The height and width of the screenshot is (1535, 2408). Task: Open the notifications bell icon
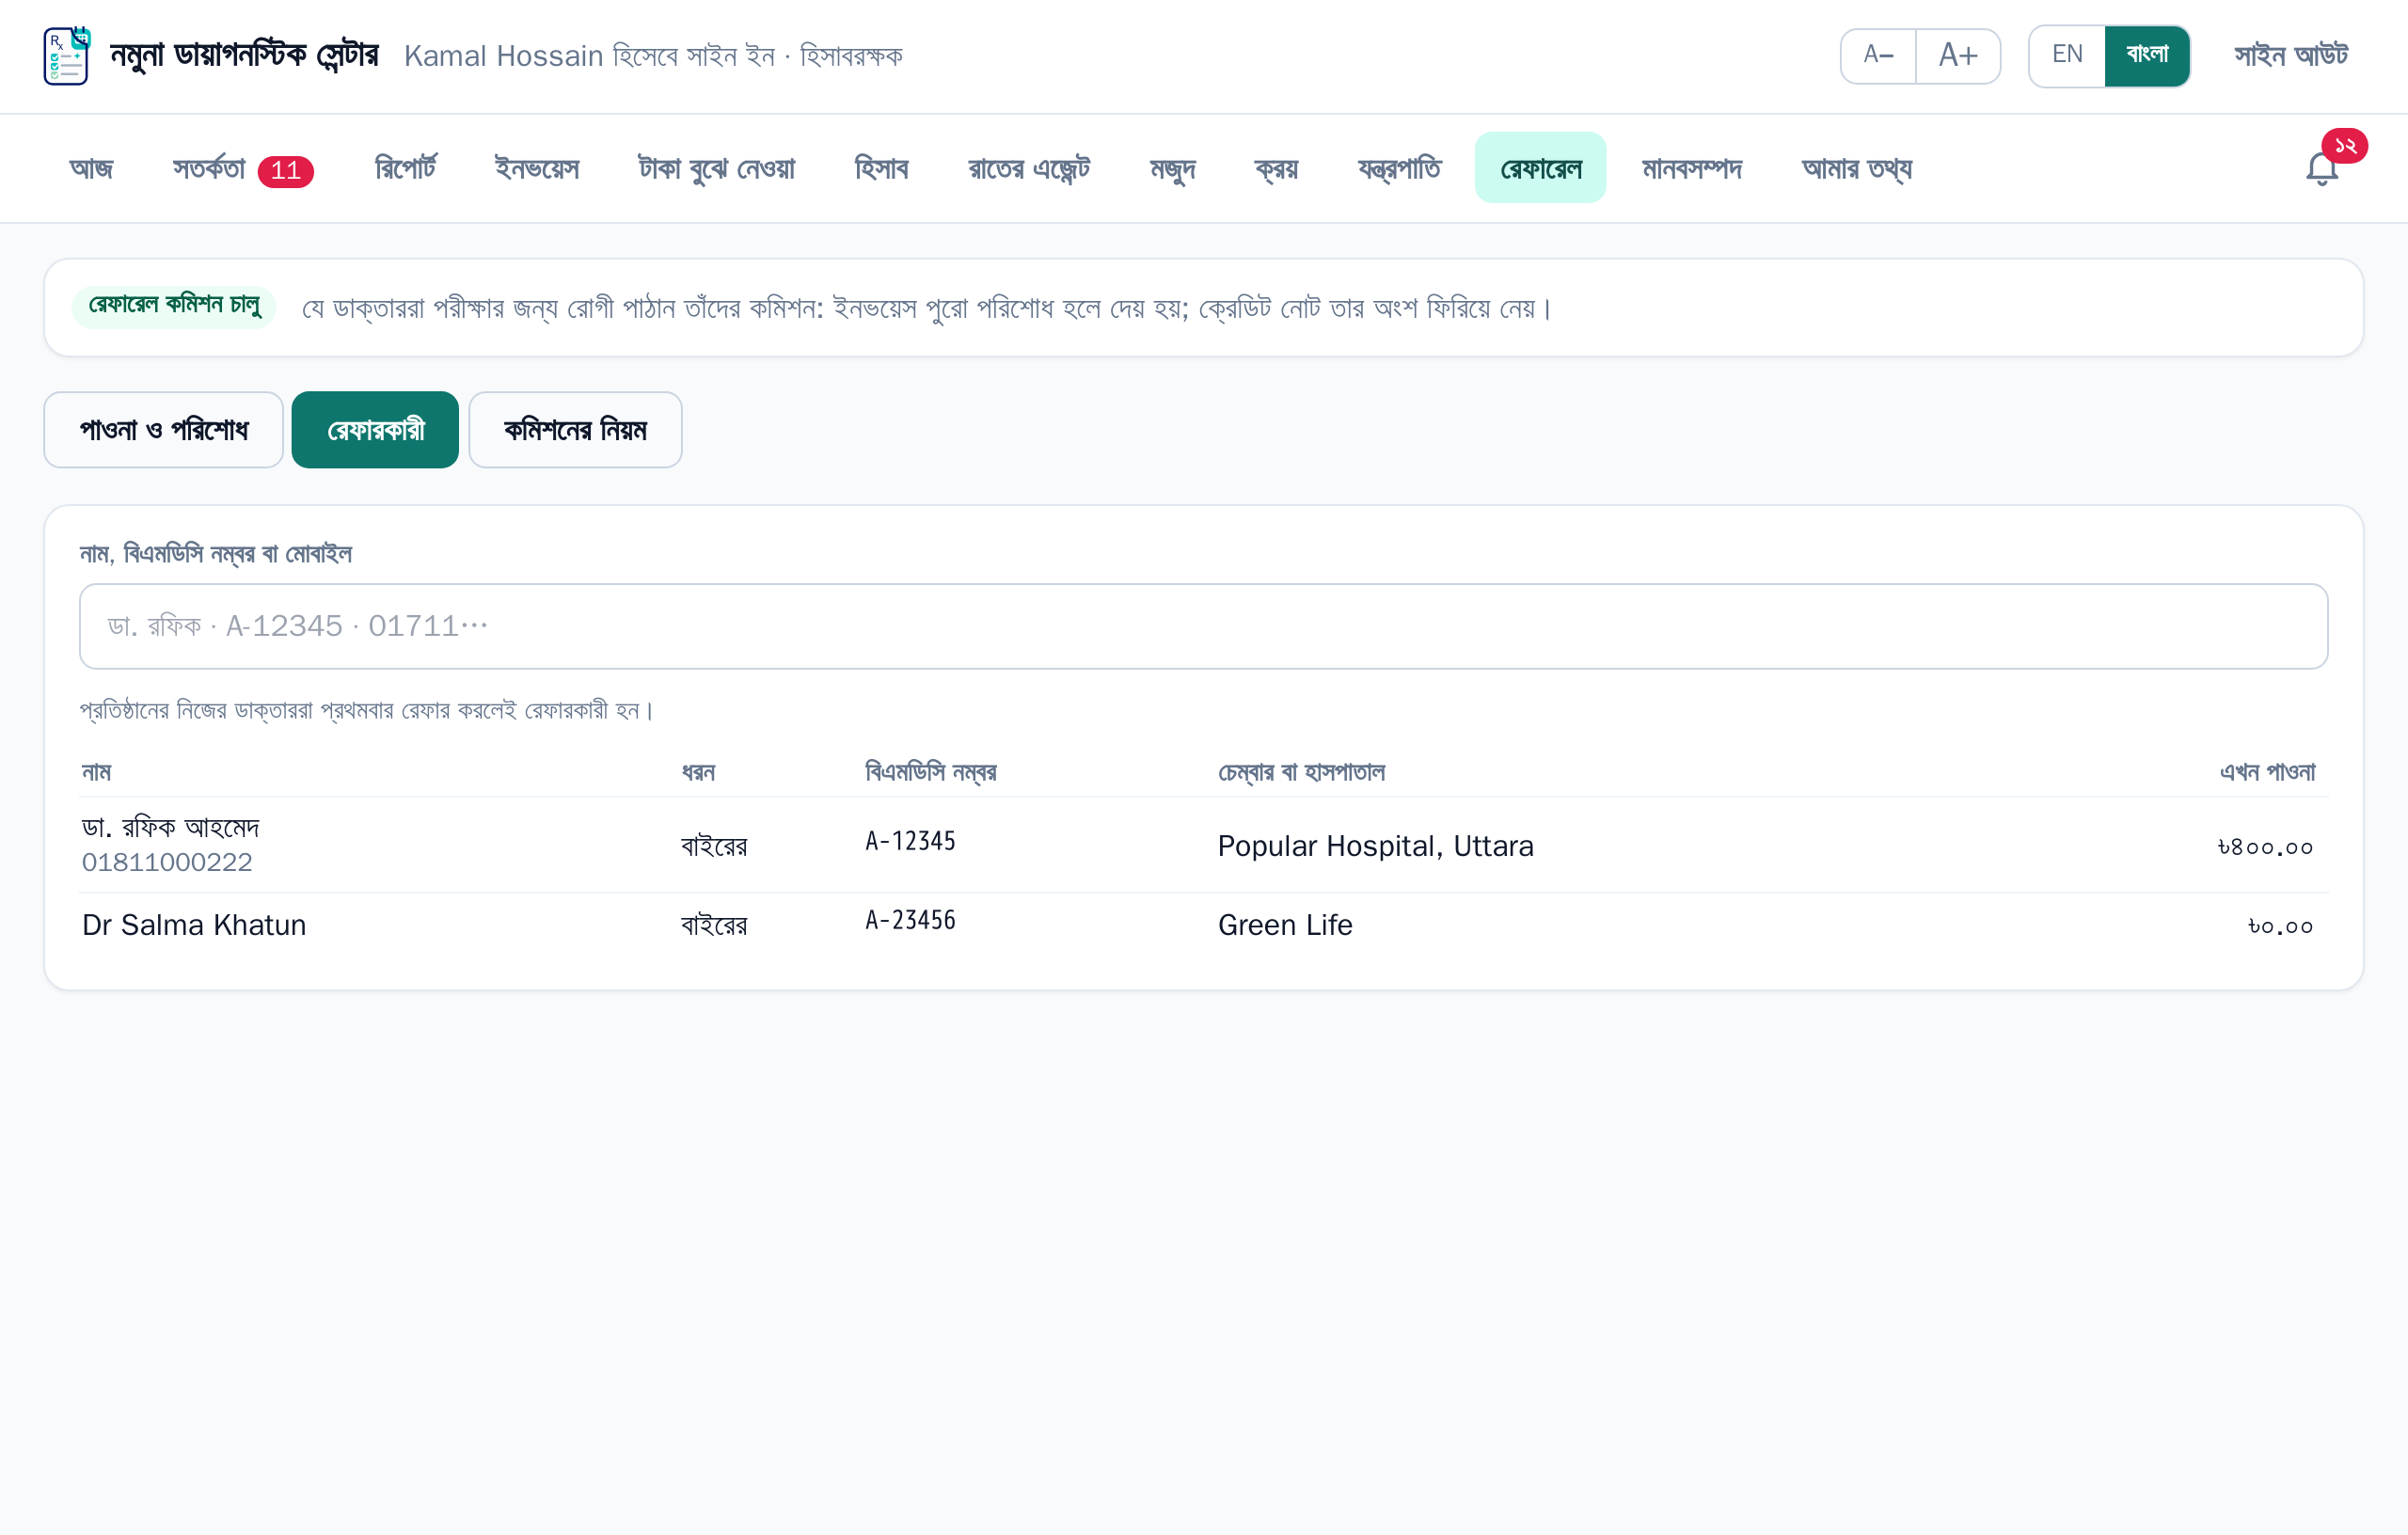2322,168
